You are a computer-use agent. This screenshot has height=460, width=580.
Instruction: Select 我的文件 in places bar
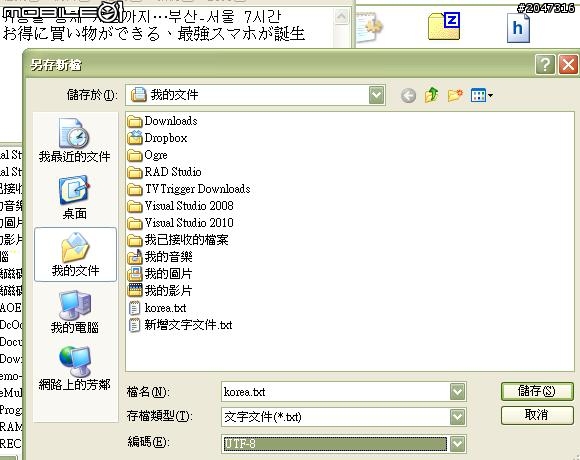(75, 255)
